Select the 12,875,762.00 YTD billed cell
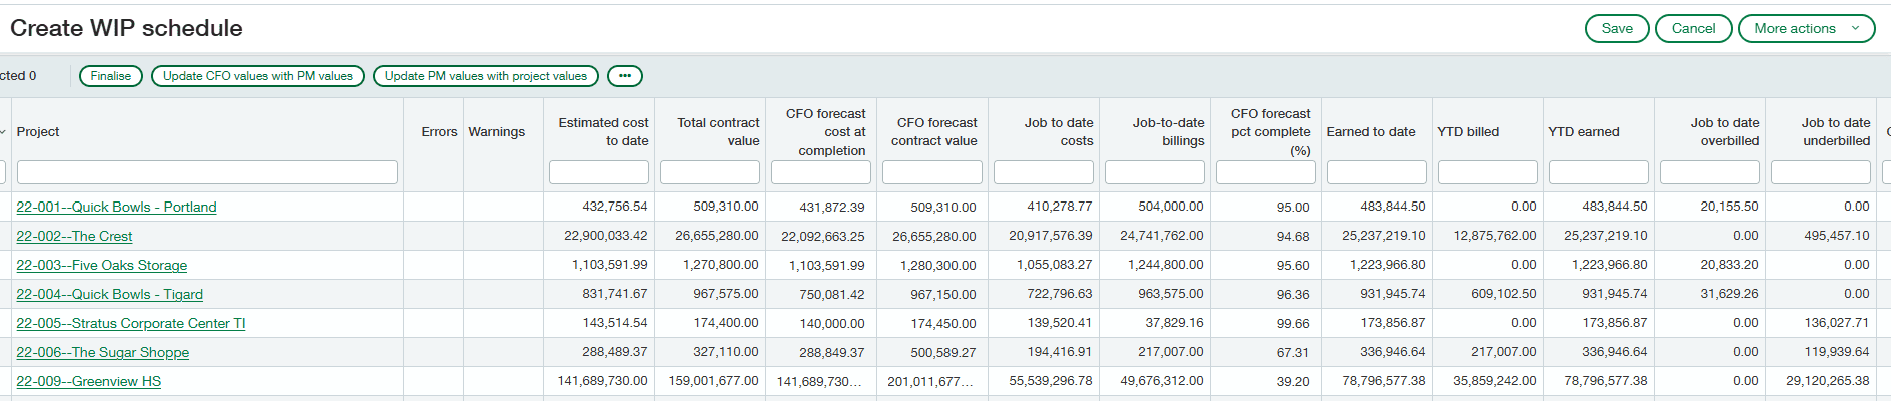This screenshot has width=1892, height=402. 1488,235
